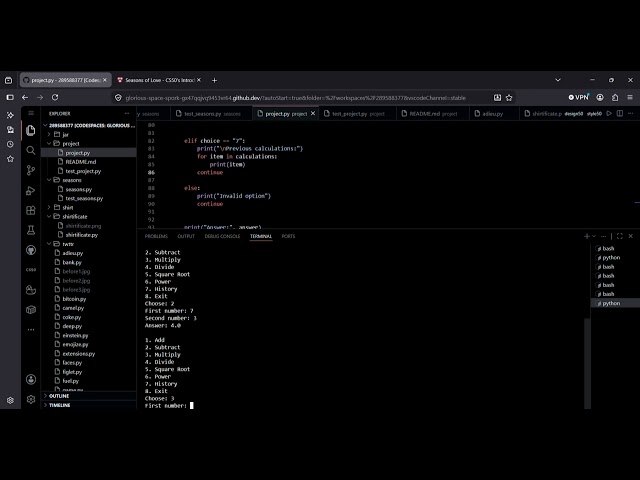Open the CS50 activity bar item
This screenshot has width=640, height=480.
(x=31, y=270)
